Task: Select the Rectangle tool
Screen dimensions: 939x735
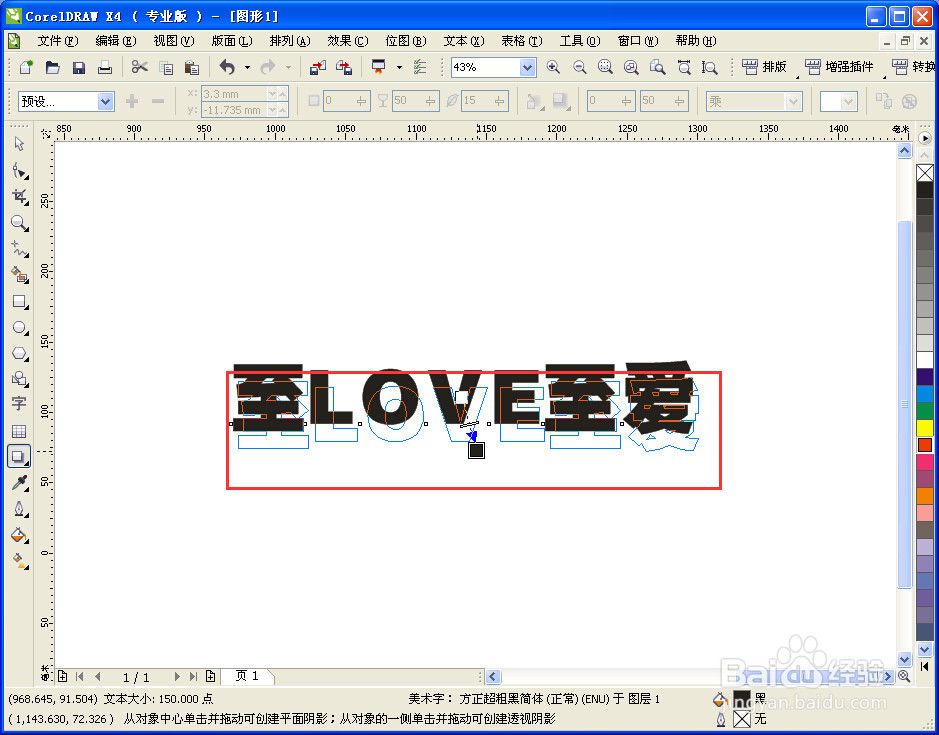Action: pos(20,302)
